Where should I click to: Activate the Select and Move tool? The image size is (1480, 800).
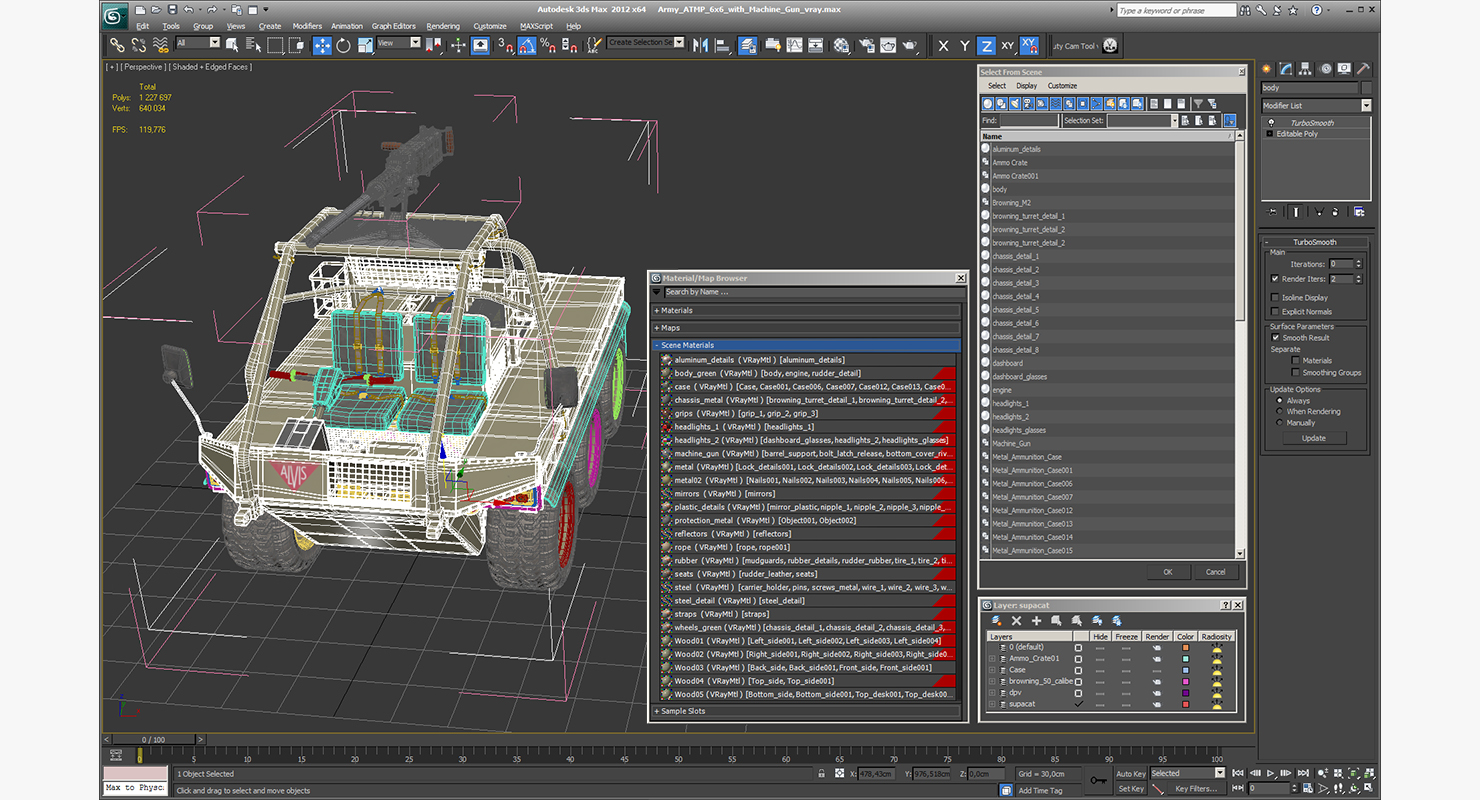point(322,45)
